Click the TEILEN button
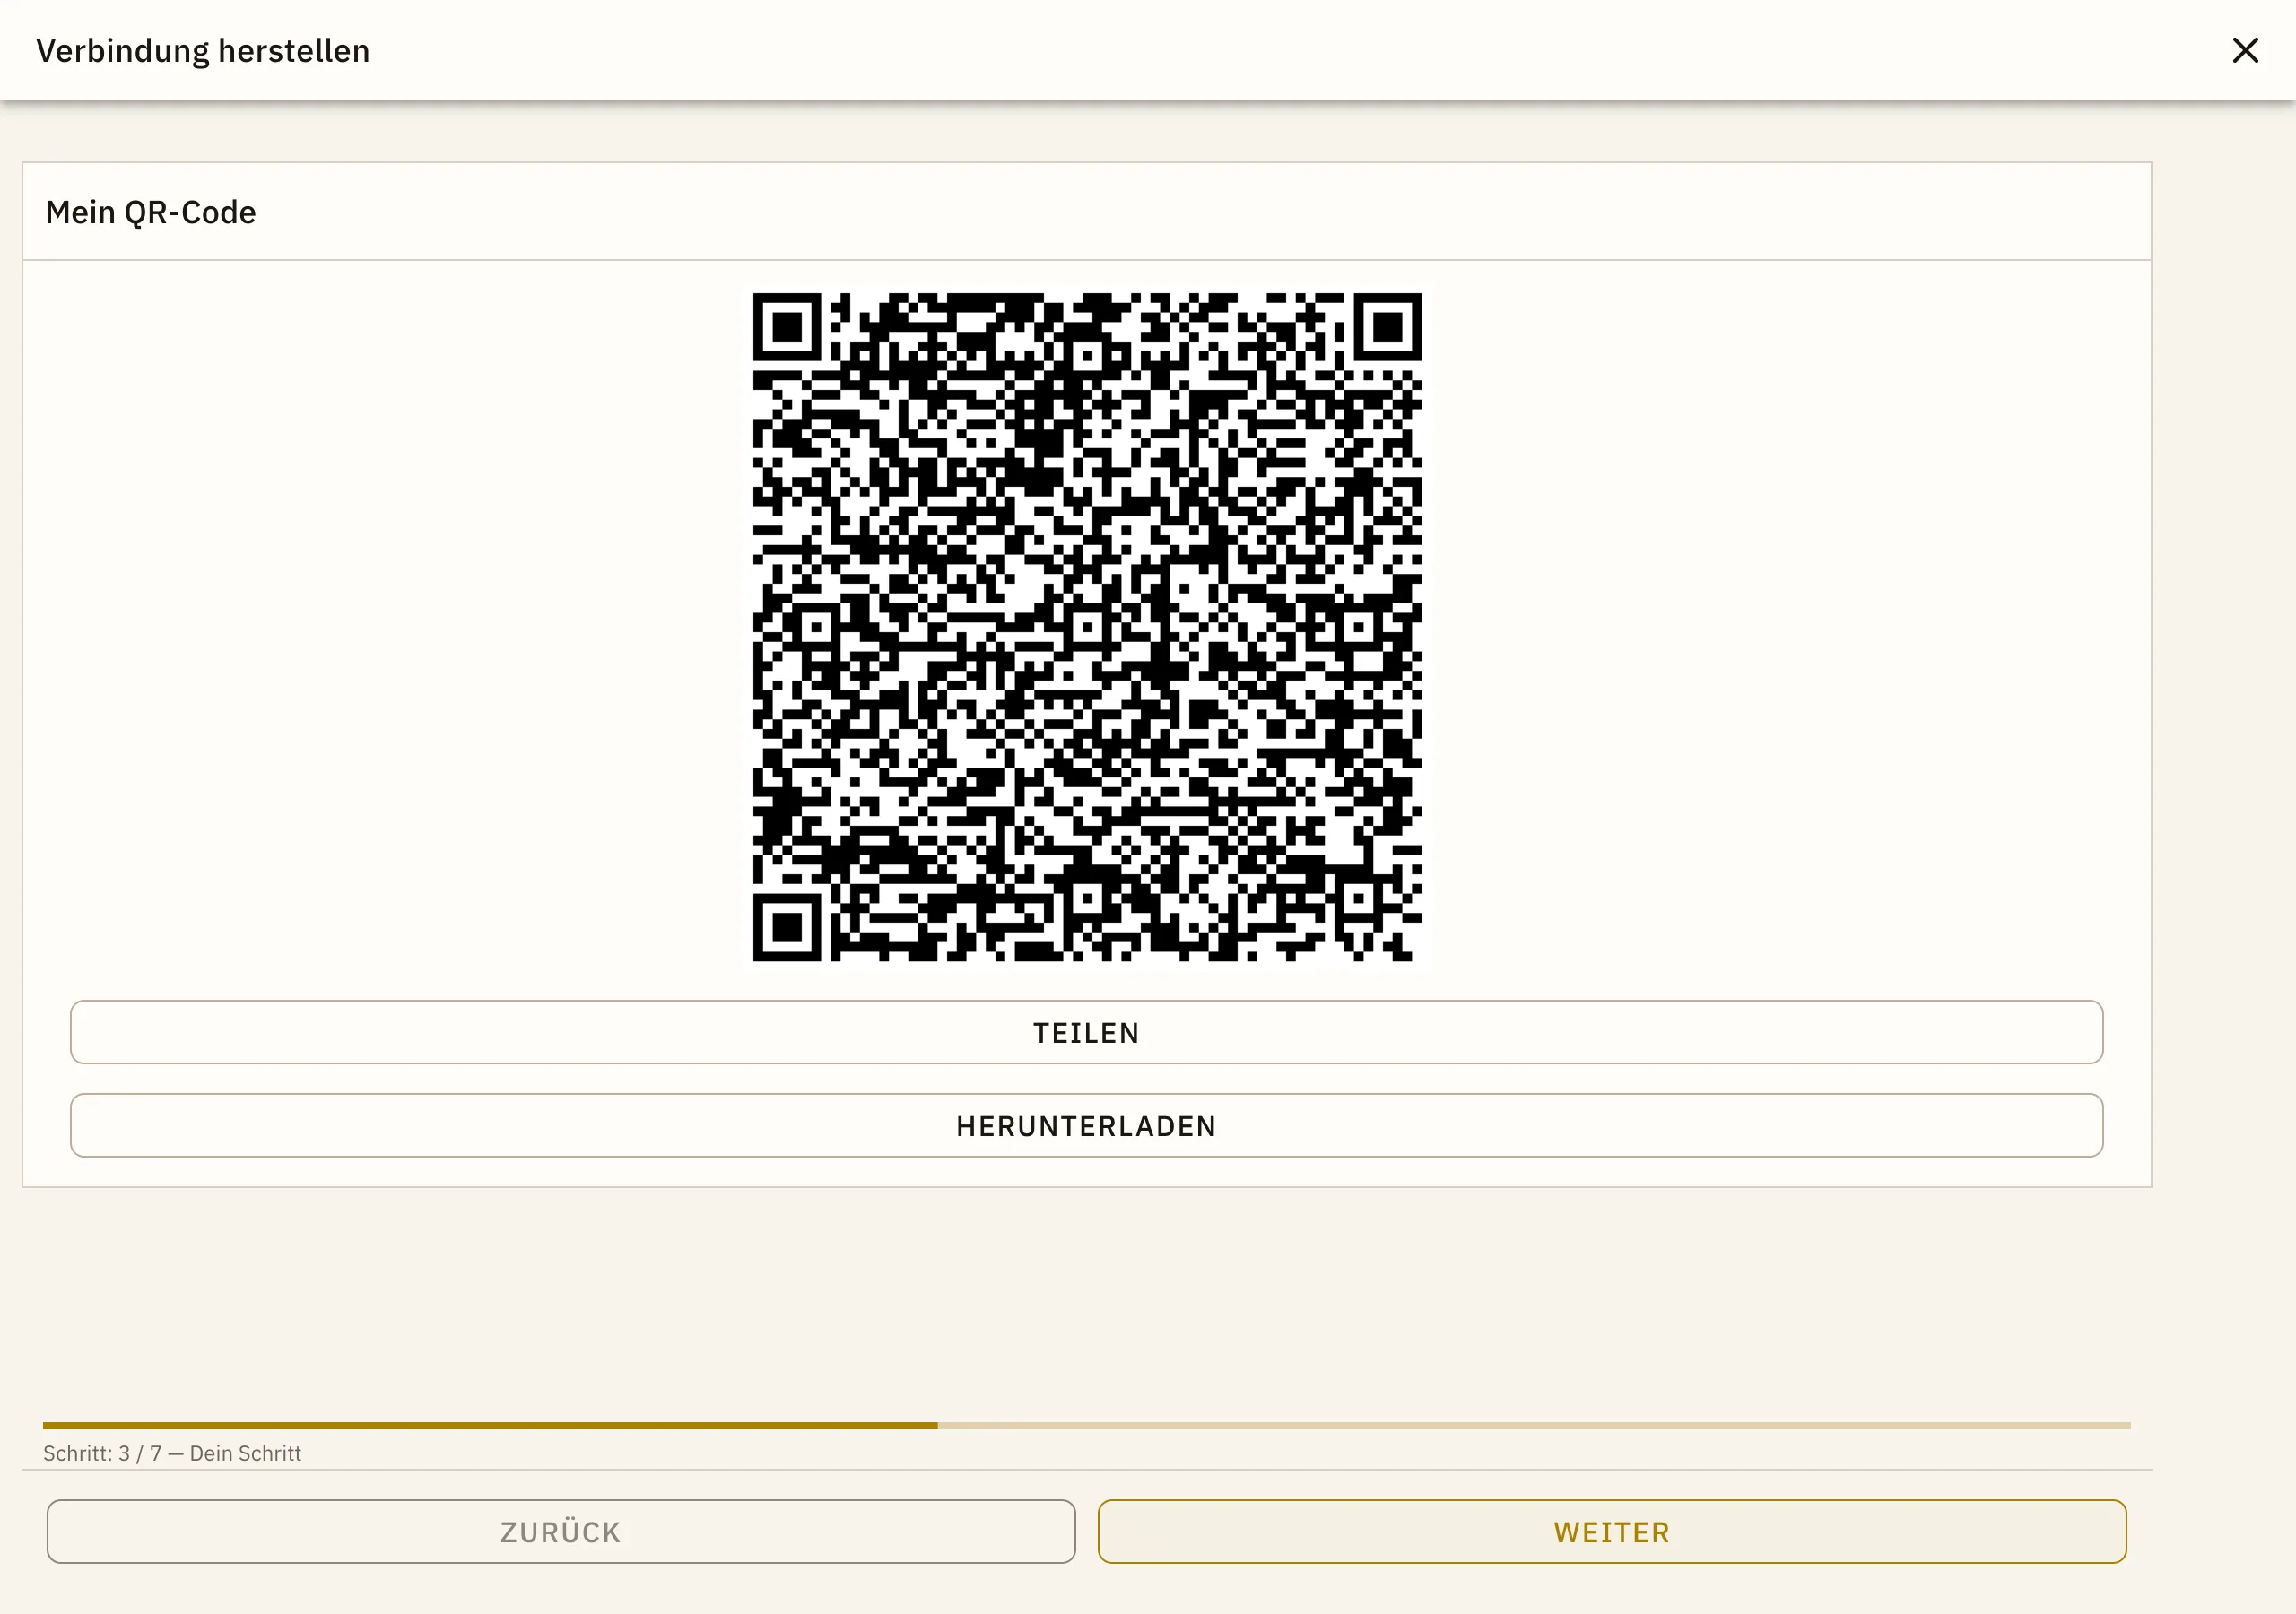Screen dimensions: 2296x1614 [1086, 1032]
